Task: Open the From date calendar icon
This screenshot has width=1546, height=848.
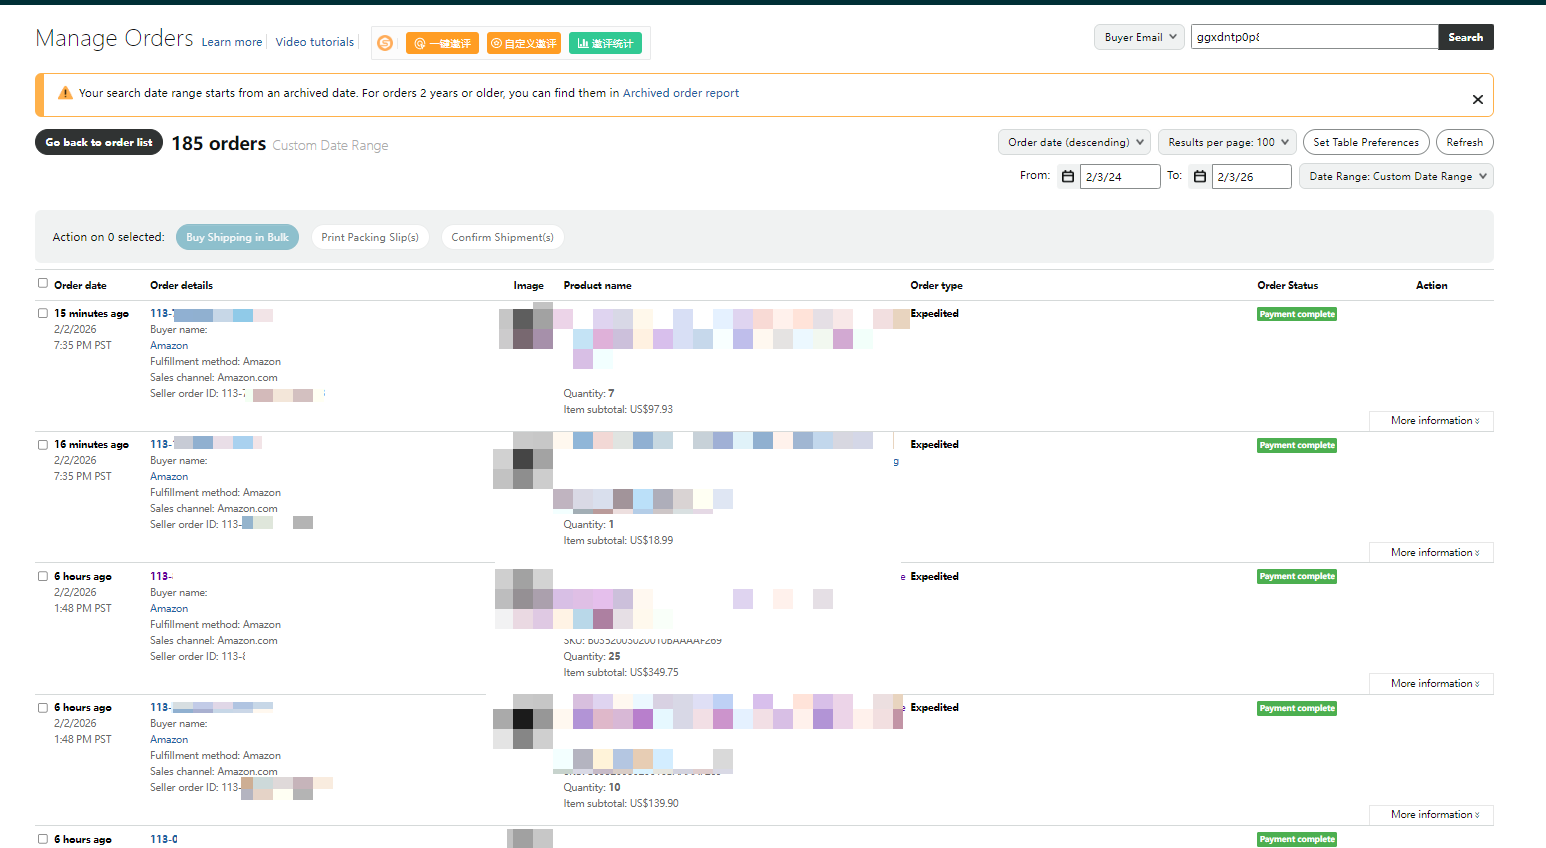Action: coord(1068,177)
